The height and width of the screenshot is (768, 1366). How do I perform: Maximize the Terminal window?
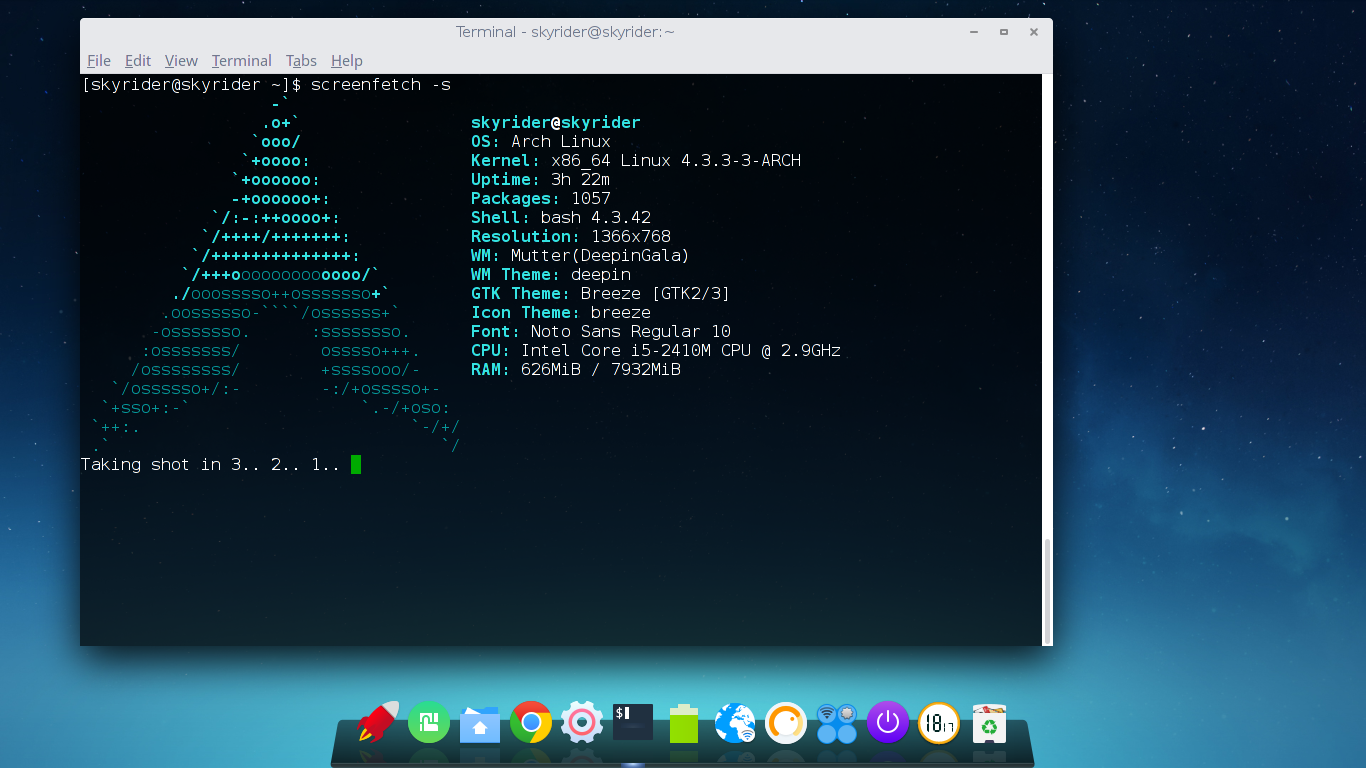click(x=1004, y=32)
